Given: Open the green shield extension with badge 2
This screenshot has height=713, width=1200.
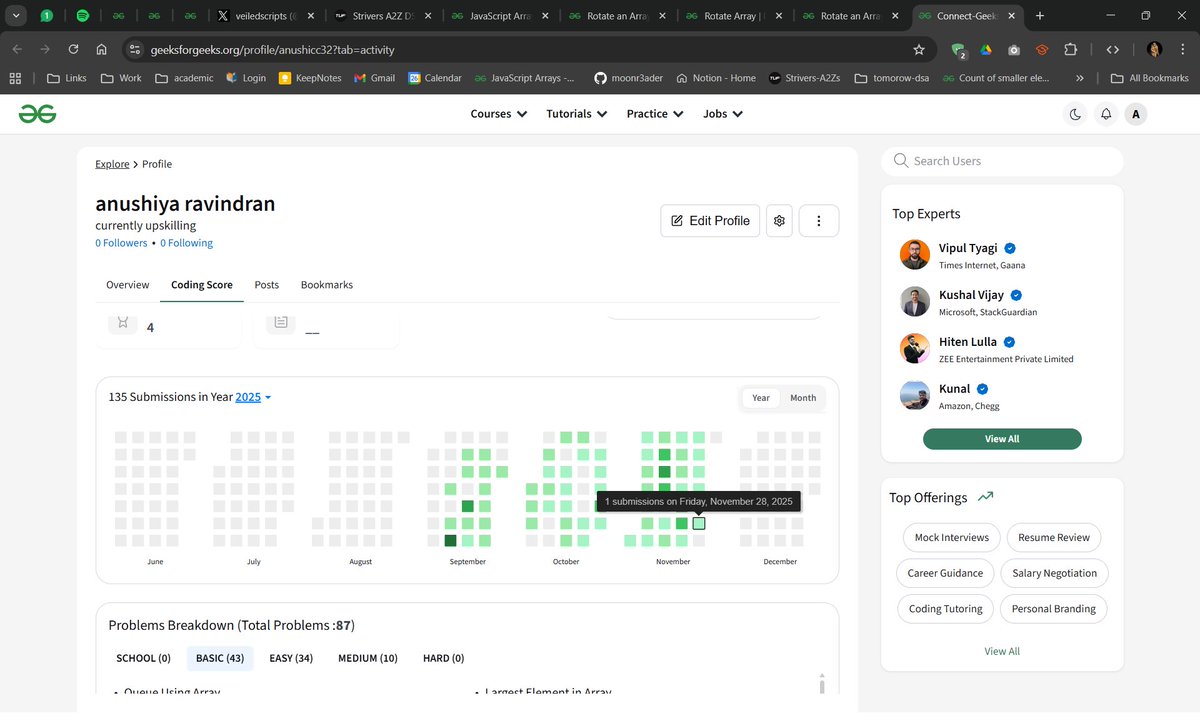Looking at the screenshot, I should 958,49.
